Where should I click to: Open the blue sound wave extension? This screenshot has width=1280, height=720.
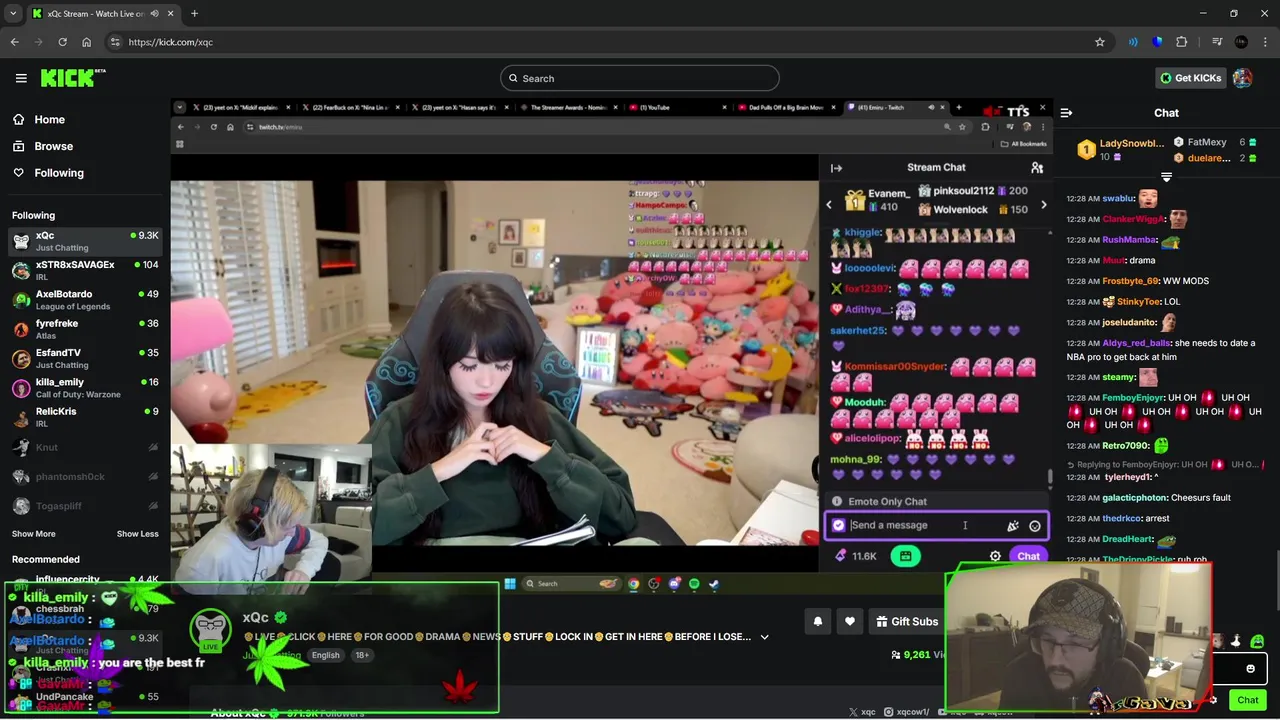click(1133, 42)
